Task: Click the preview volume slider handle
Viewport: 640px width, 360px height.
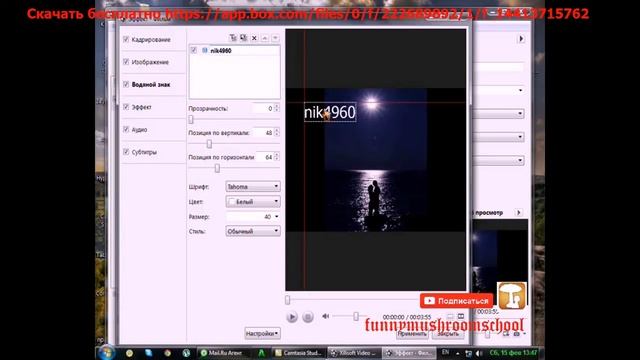Action: tap(356, 316)
